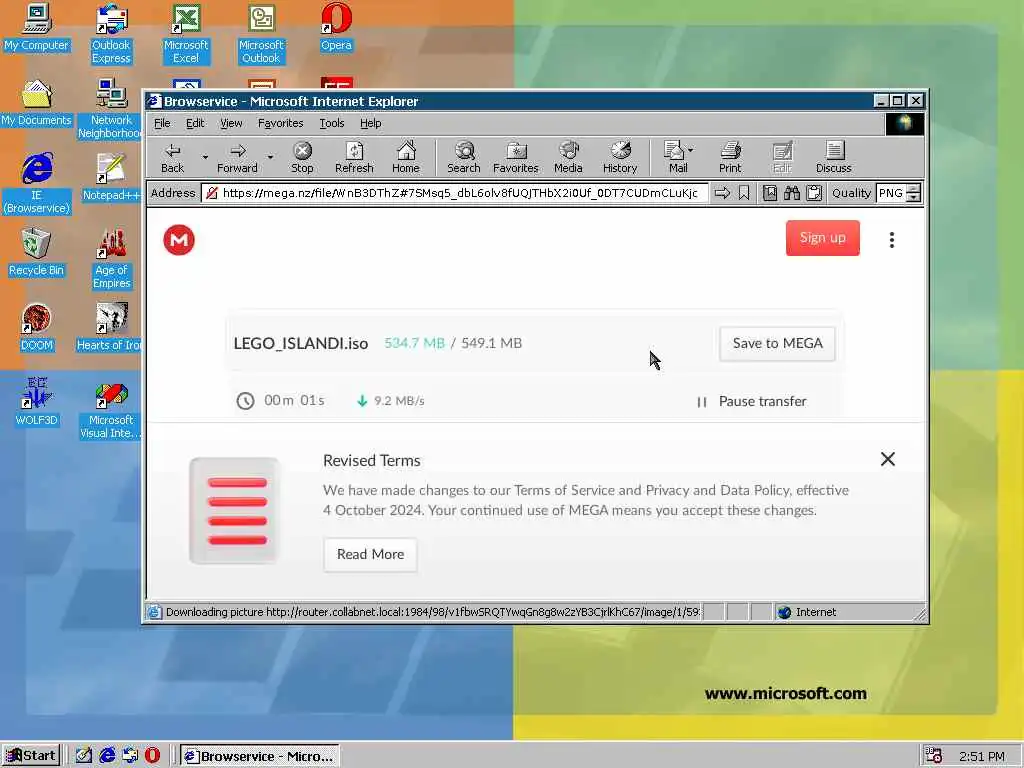
Task: Select the WOLF3D desktop shortcut
Action: pos(36,402)
